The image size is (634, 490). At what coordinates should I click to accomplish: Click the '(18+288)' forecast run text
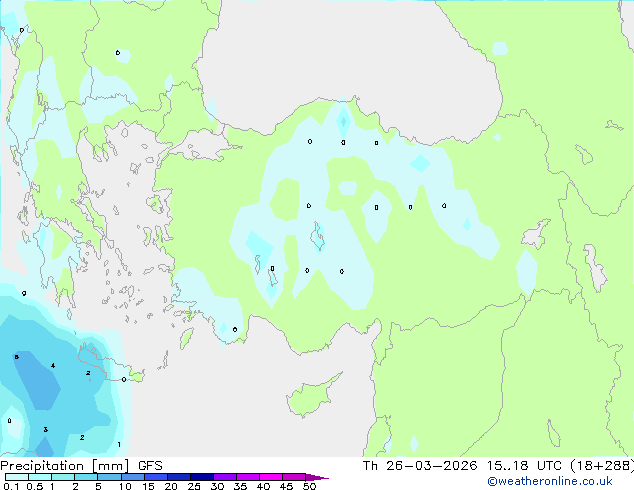[x=602, y=466]
